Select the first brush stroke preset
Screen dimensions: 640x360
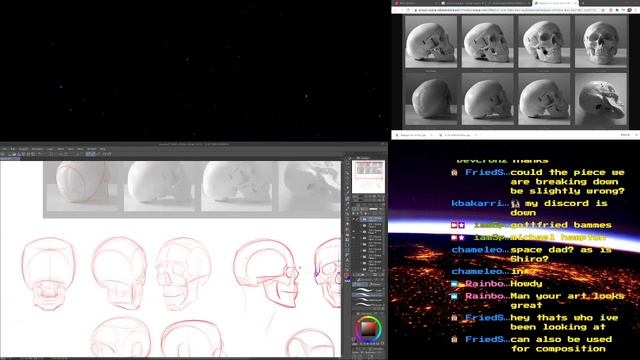pos(368,290)
